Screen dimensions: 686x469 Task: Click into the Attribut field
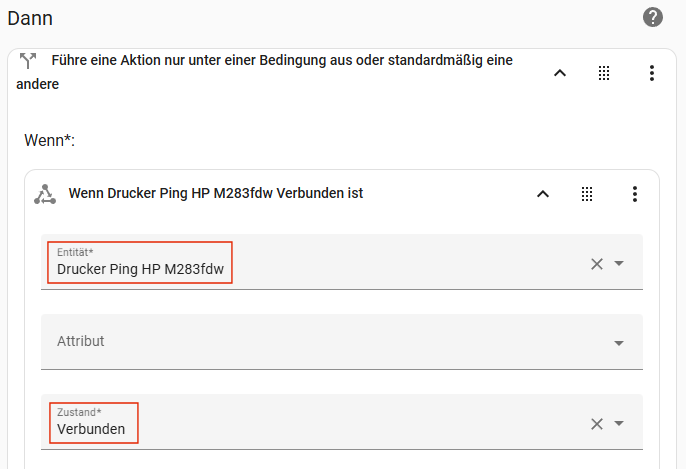coord(300,342)
